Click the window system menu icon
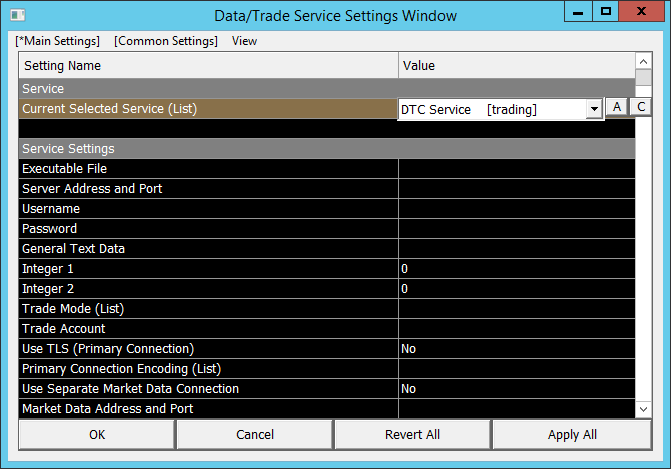Image resolution: width=671 pixels, height=469 pixels. tap(16, 16)
